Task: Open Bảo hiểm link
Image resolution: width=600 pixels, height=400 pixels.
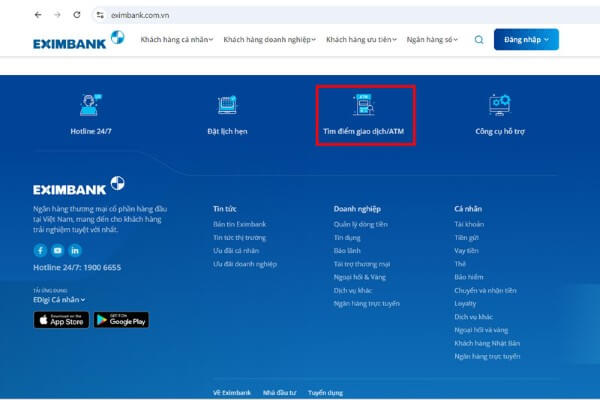Action: click(469, 277)
